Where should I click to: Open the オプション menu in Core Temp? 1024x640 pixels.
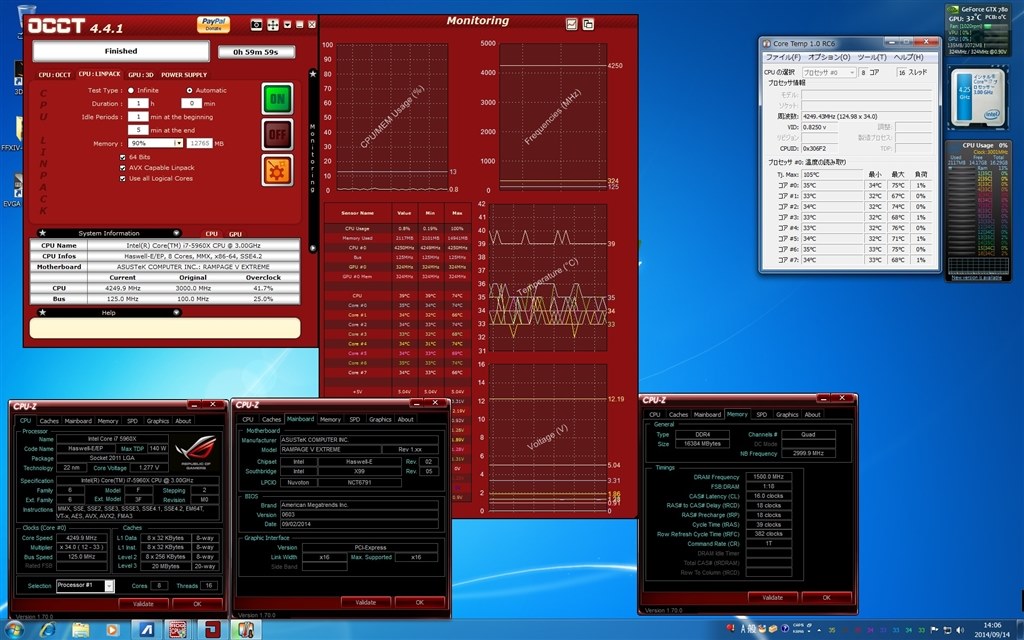click(x=828, y=57)
